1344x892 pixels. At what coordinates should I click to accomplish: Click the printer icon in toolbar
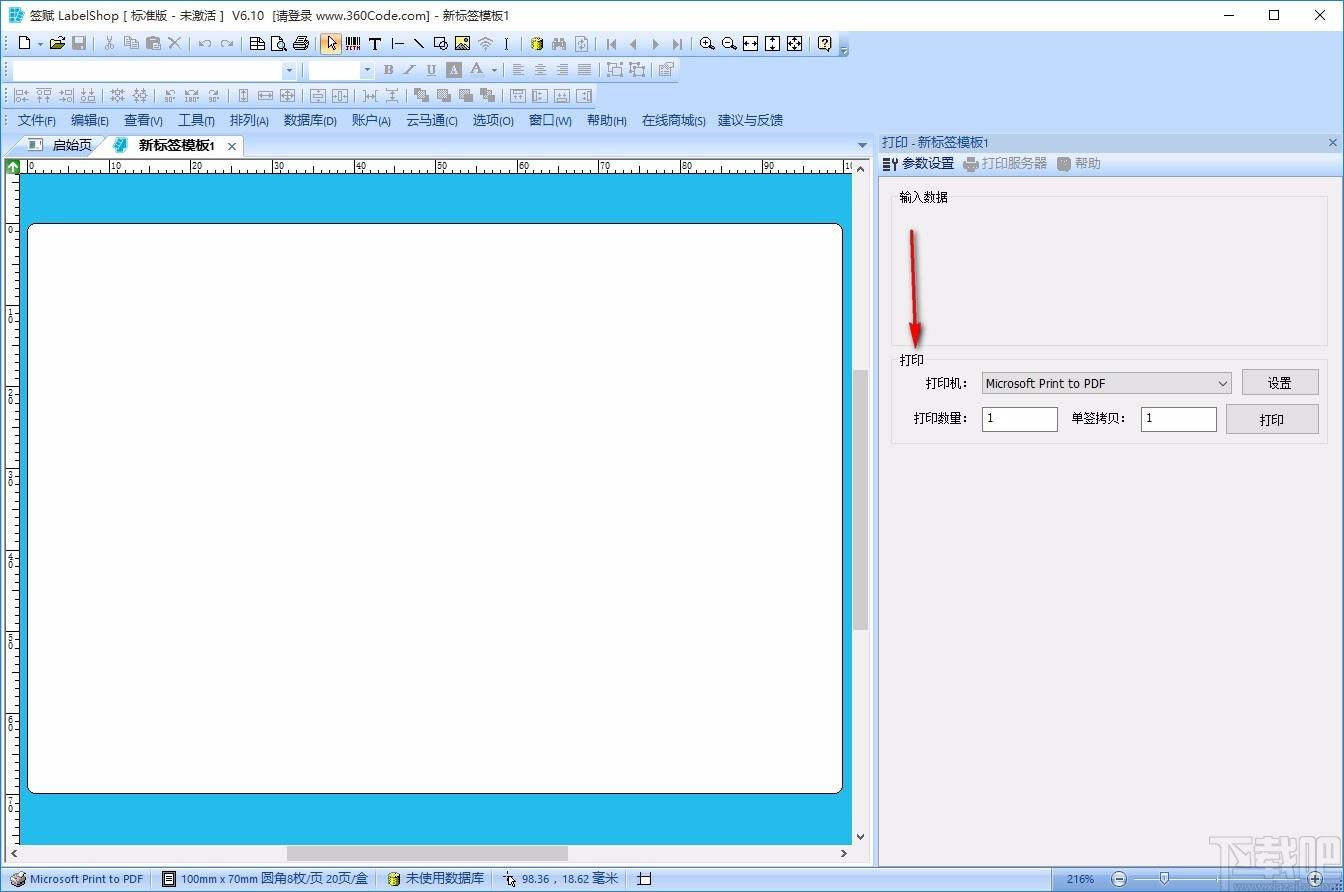pos(300,43)
